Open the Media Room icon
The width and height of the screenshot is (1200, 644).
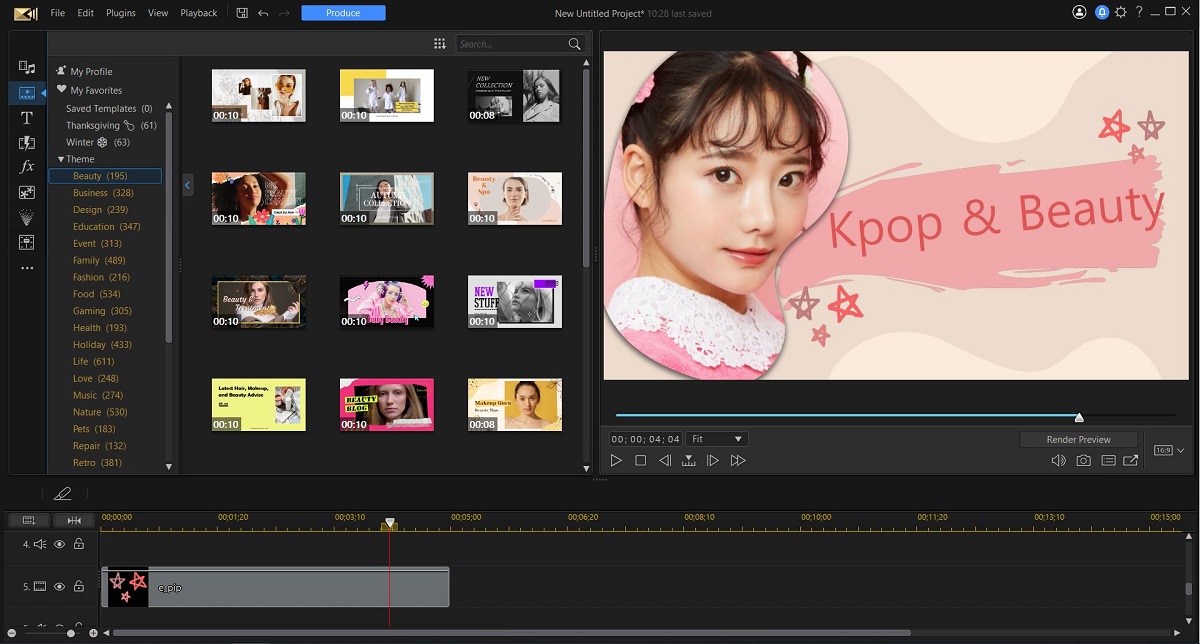pos(27,67)
